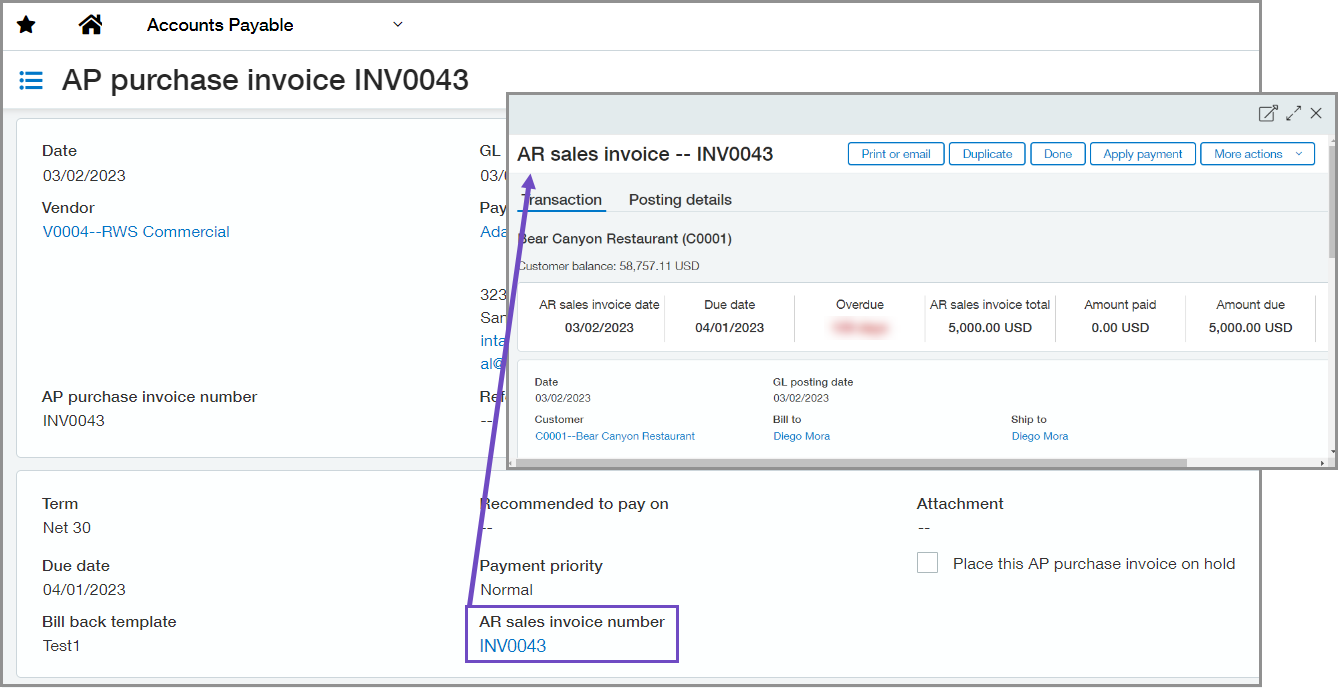Open popup in new window icon

point(1267,114)
